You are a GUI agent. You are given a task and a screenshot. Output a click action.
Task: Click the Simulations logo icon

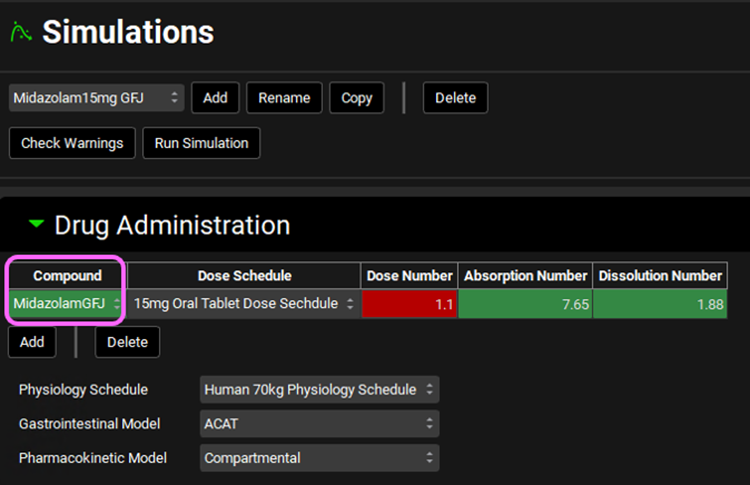20,33
